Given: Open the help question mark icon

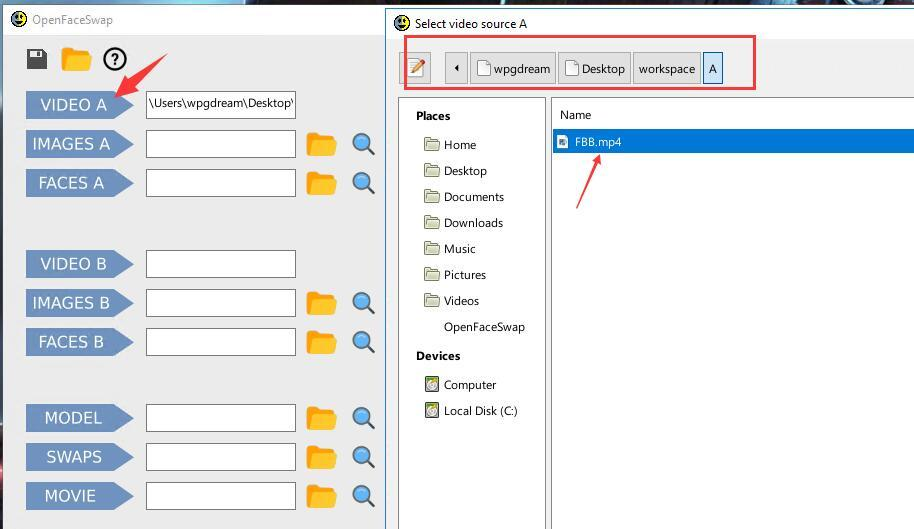Looking at the screenshot, I should (115, 59).
